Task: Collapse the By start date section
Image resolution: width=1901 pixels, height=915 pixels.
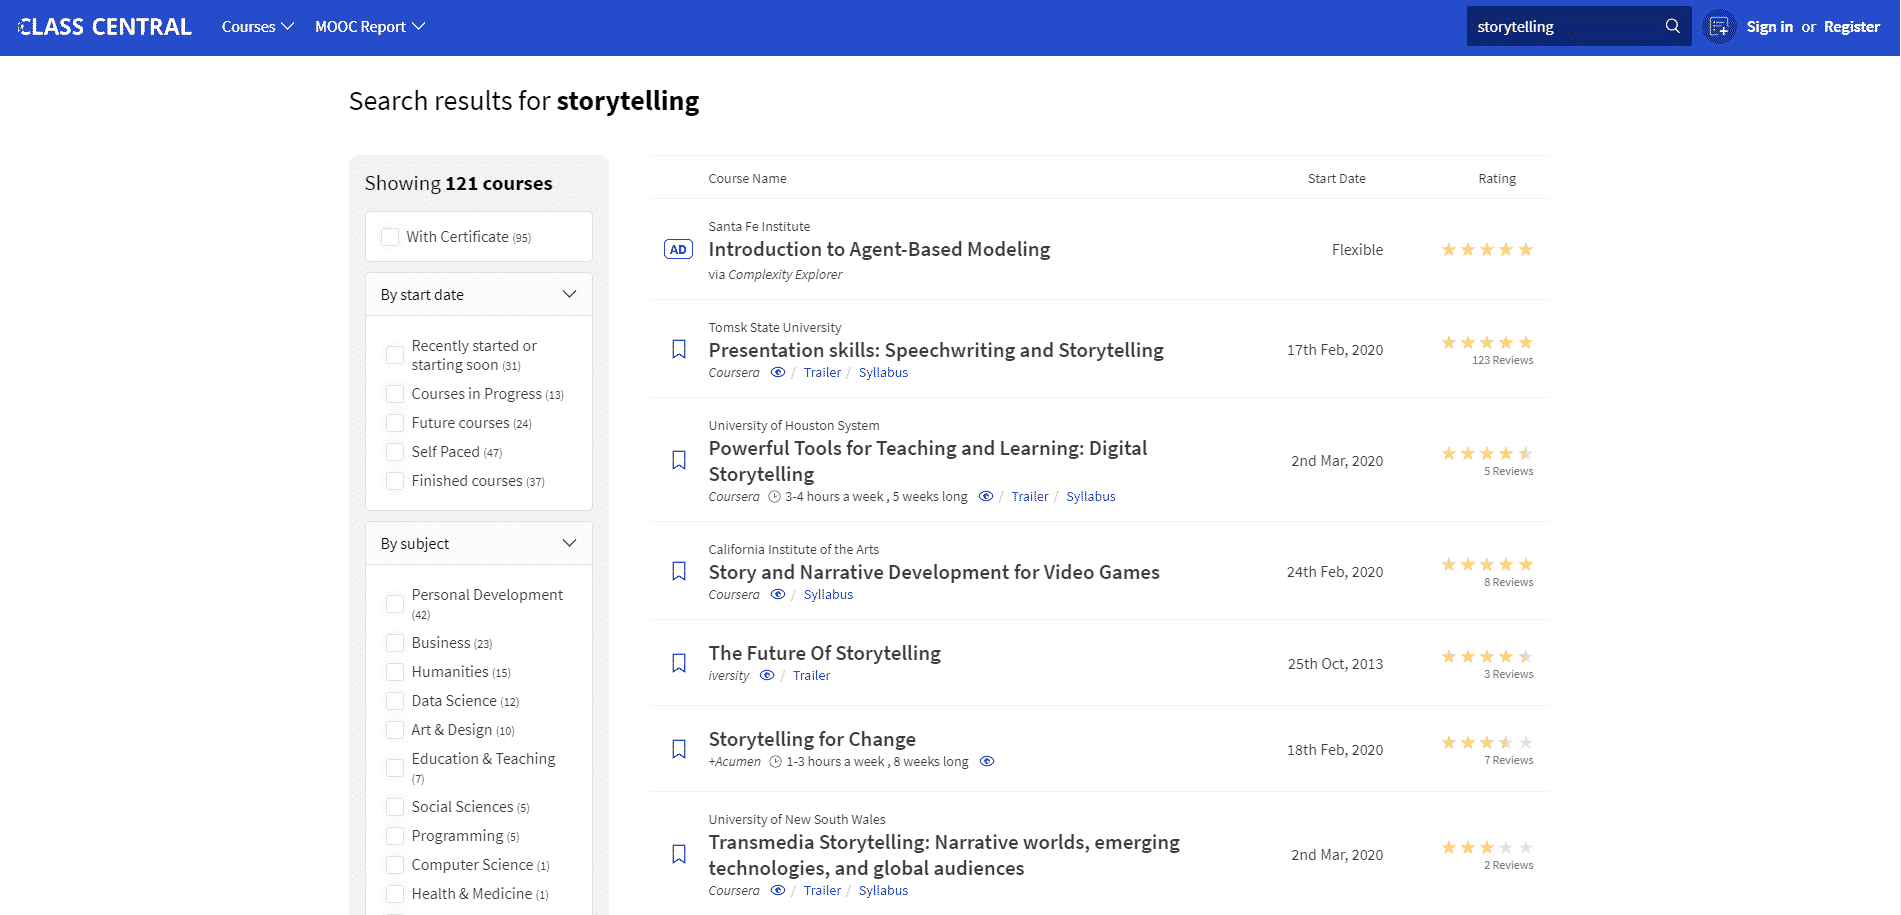Action: (479, 294)
